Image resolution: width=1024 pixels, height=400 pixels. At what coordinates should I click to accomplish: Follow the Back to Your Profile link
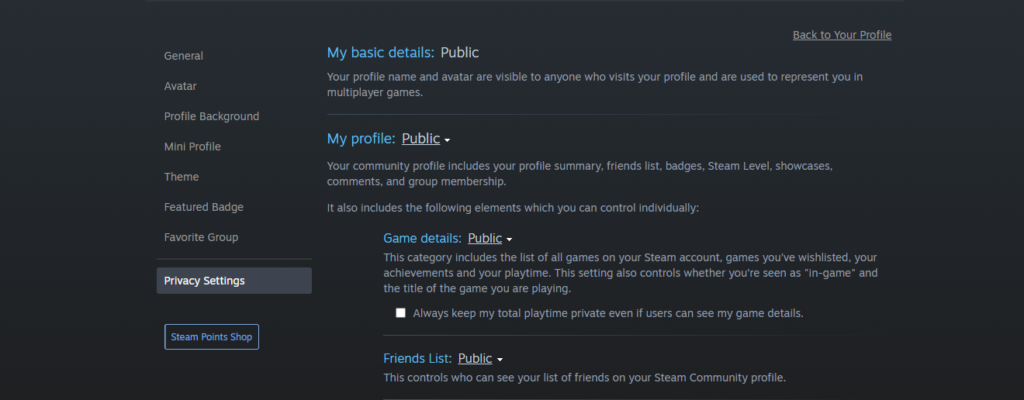[x=841, y=35]
